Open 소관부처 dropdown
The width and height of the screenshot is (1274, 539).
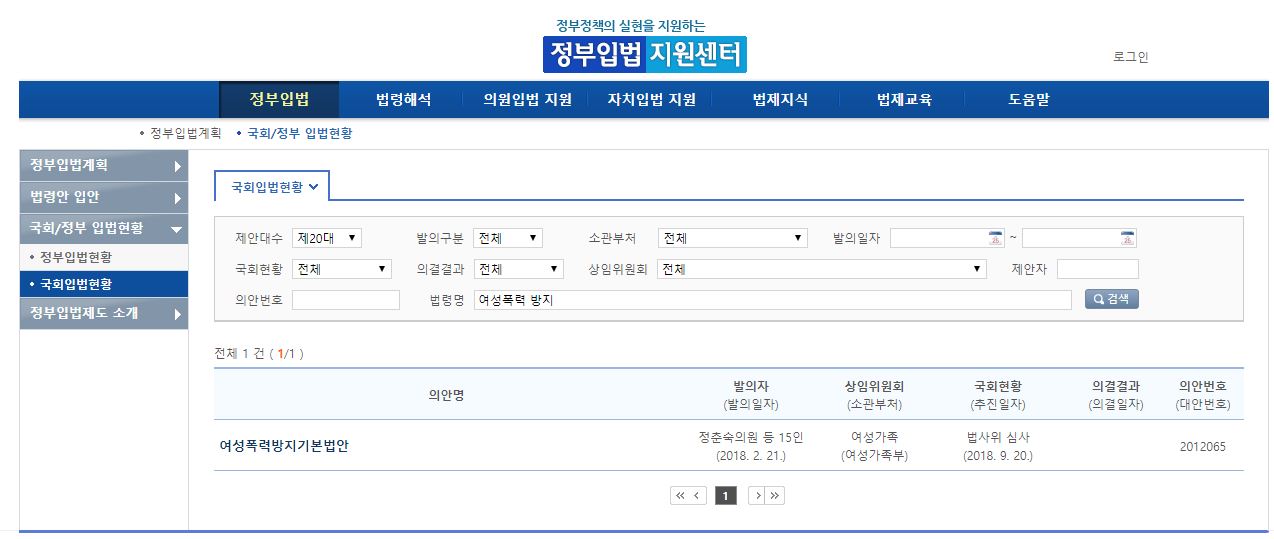(x=733, y=238)
